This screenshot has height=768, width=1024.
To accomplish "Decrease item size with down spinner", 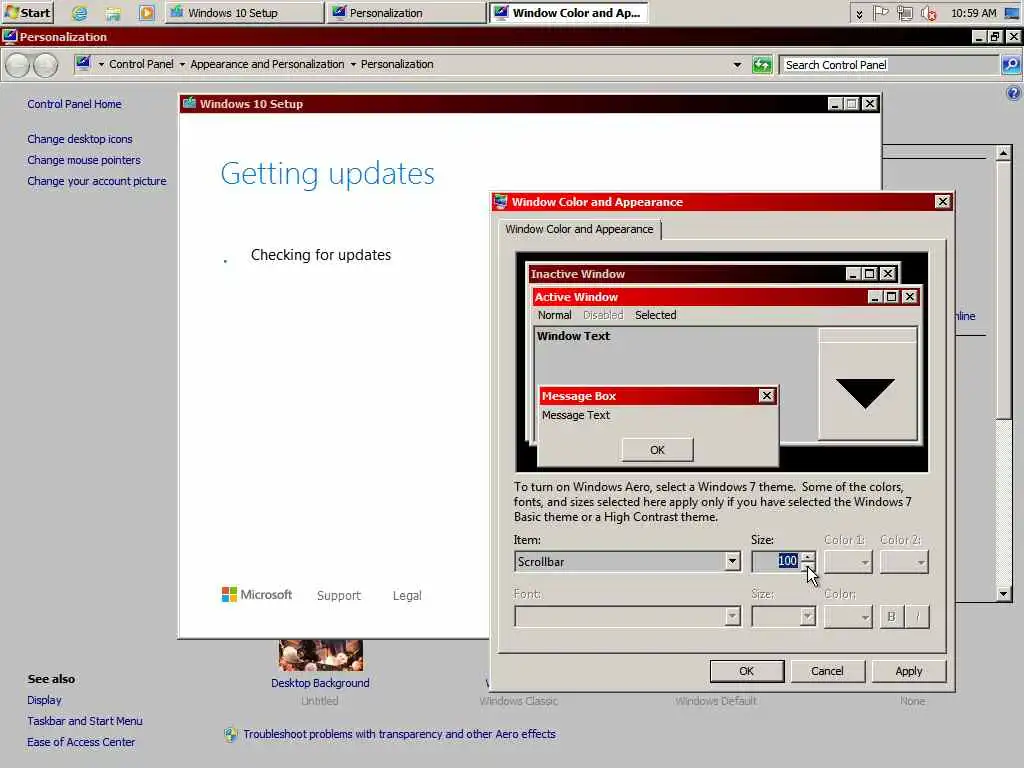I will (x=808, y=566).
